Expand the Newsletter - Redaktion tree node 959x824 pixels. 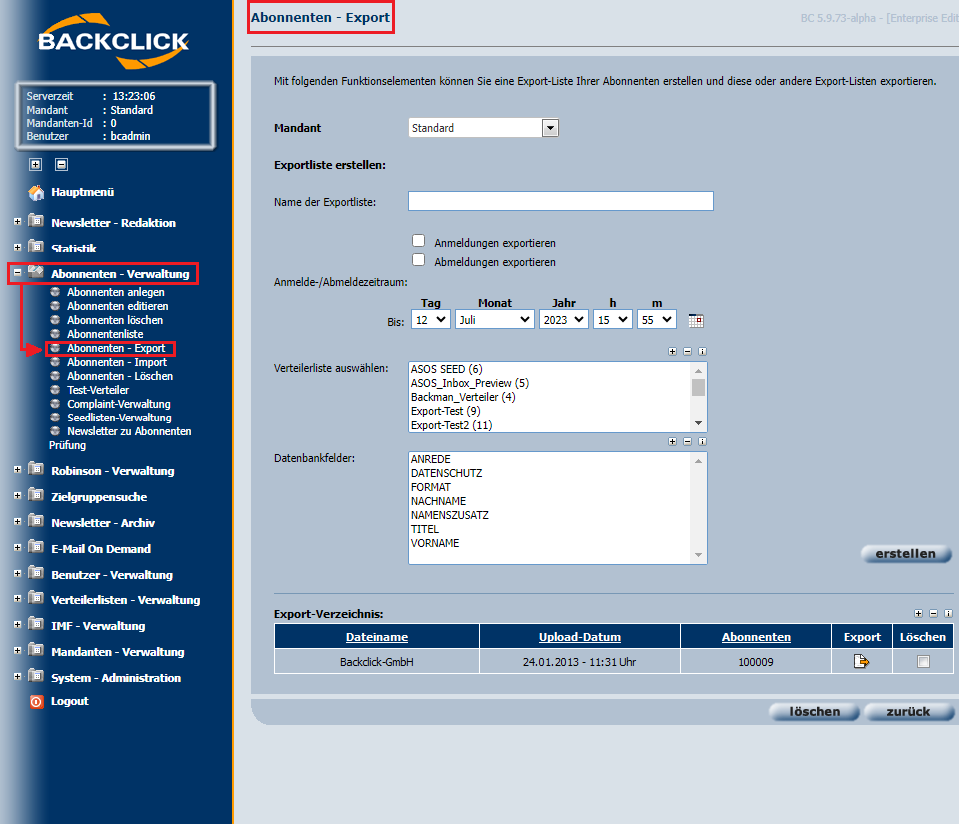click(17, 221)
